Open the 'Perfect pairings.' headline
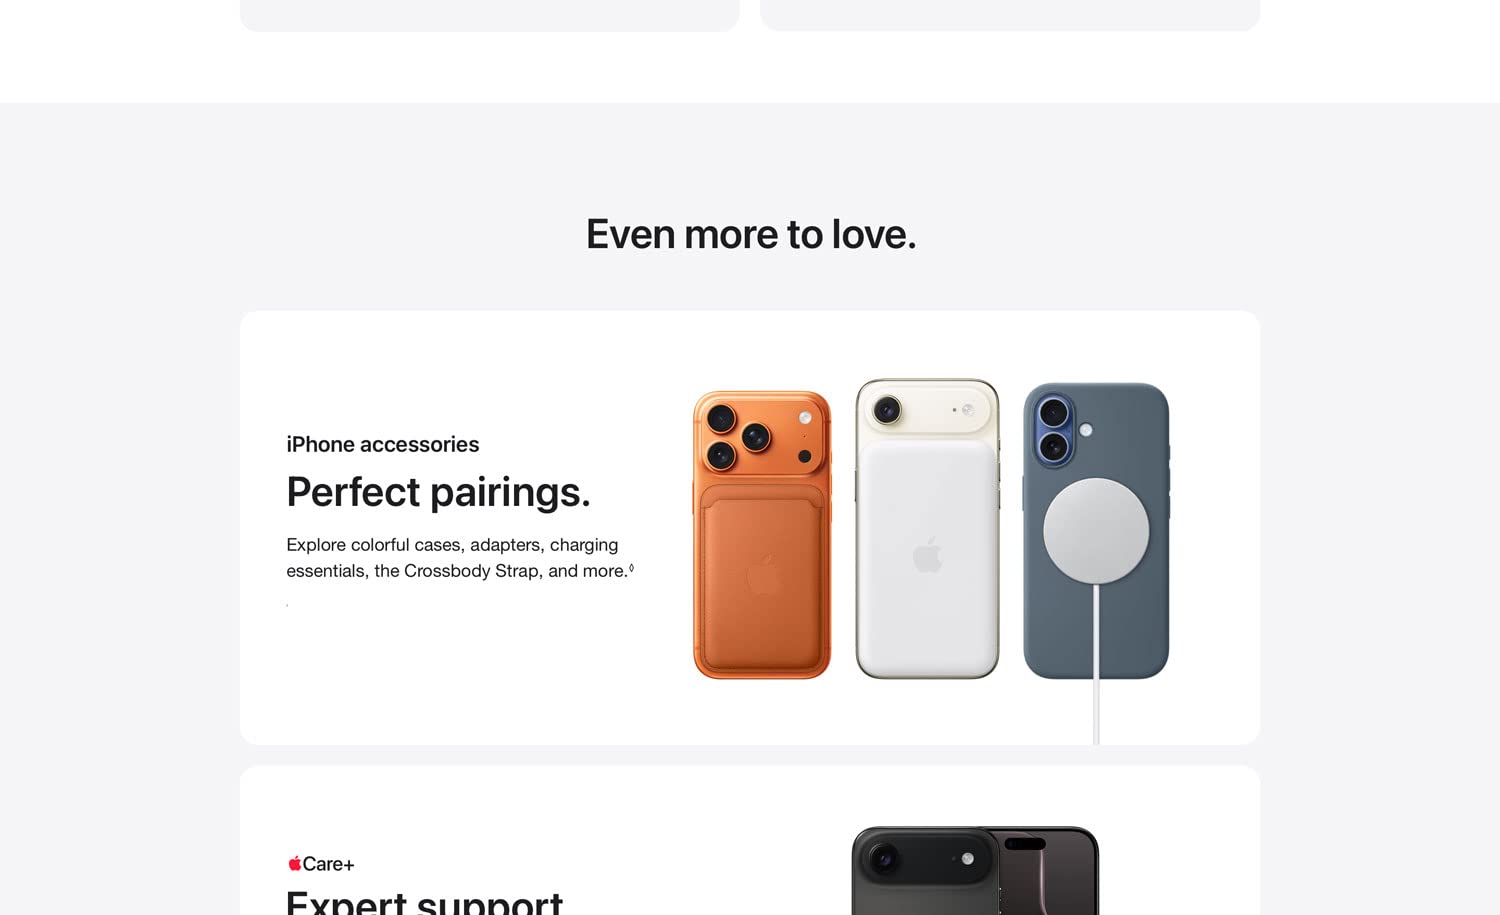 point(438,492)
